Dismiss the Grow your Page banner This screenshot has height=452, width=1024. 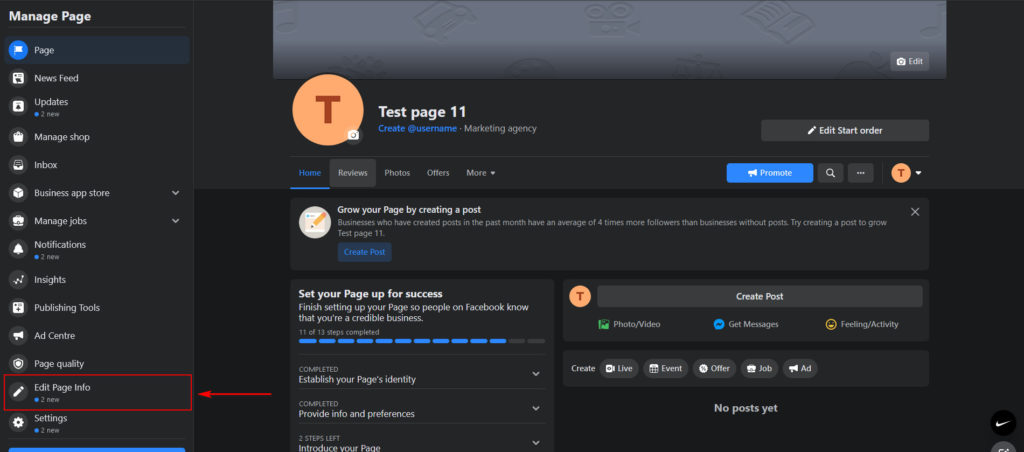coord(915,212)
